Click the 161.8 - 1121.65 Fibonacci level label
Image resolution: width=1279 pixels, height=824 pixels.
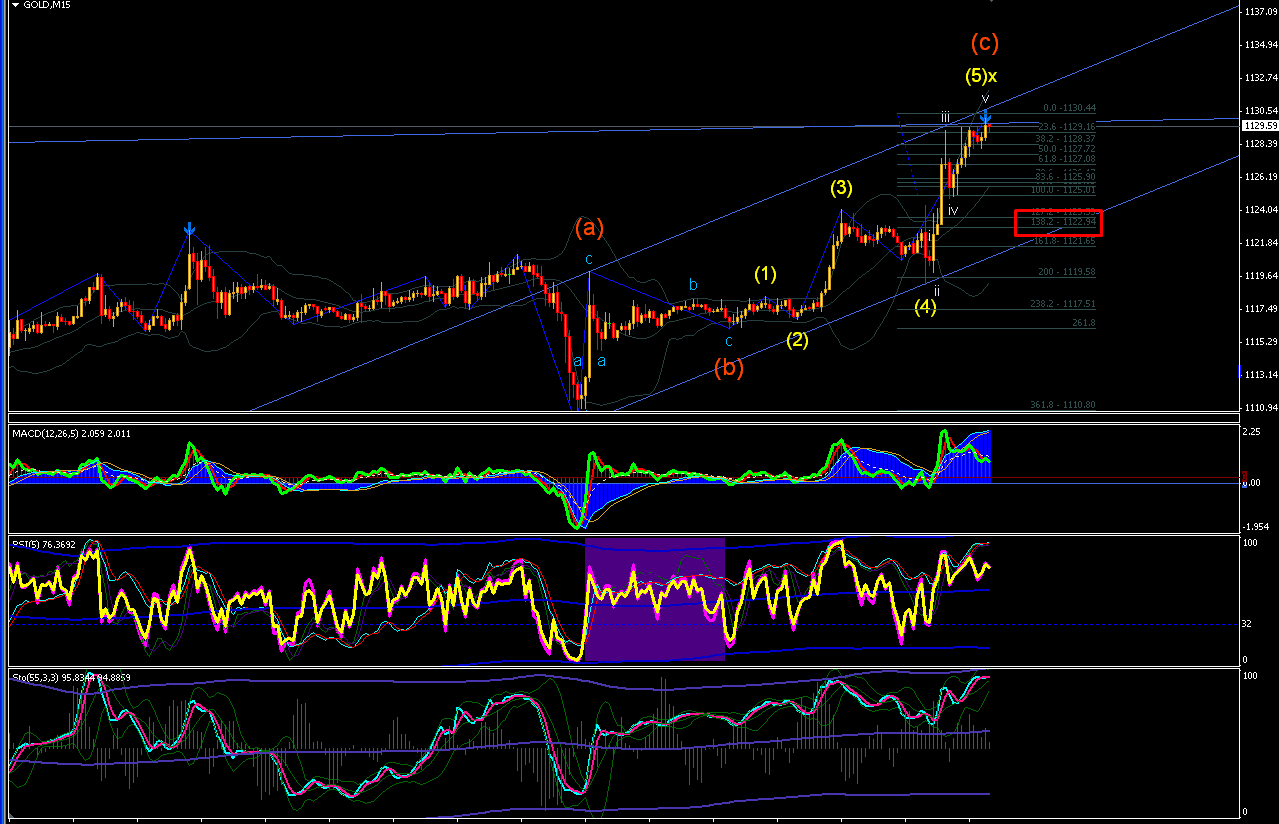[x=1065, y=242]
